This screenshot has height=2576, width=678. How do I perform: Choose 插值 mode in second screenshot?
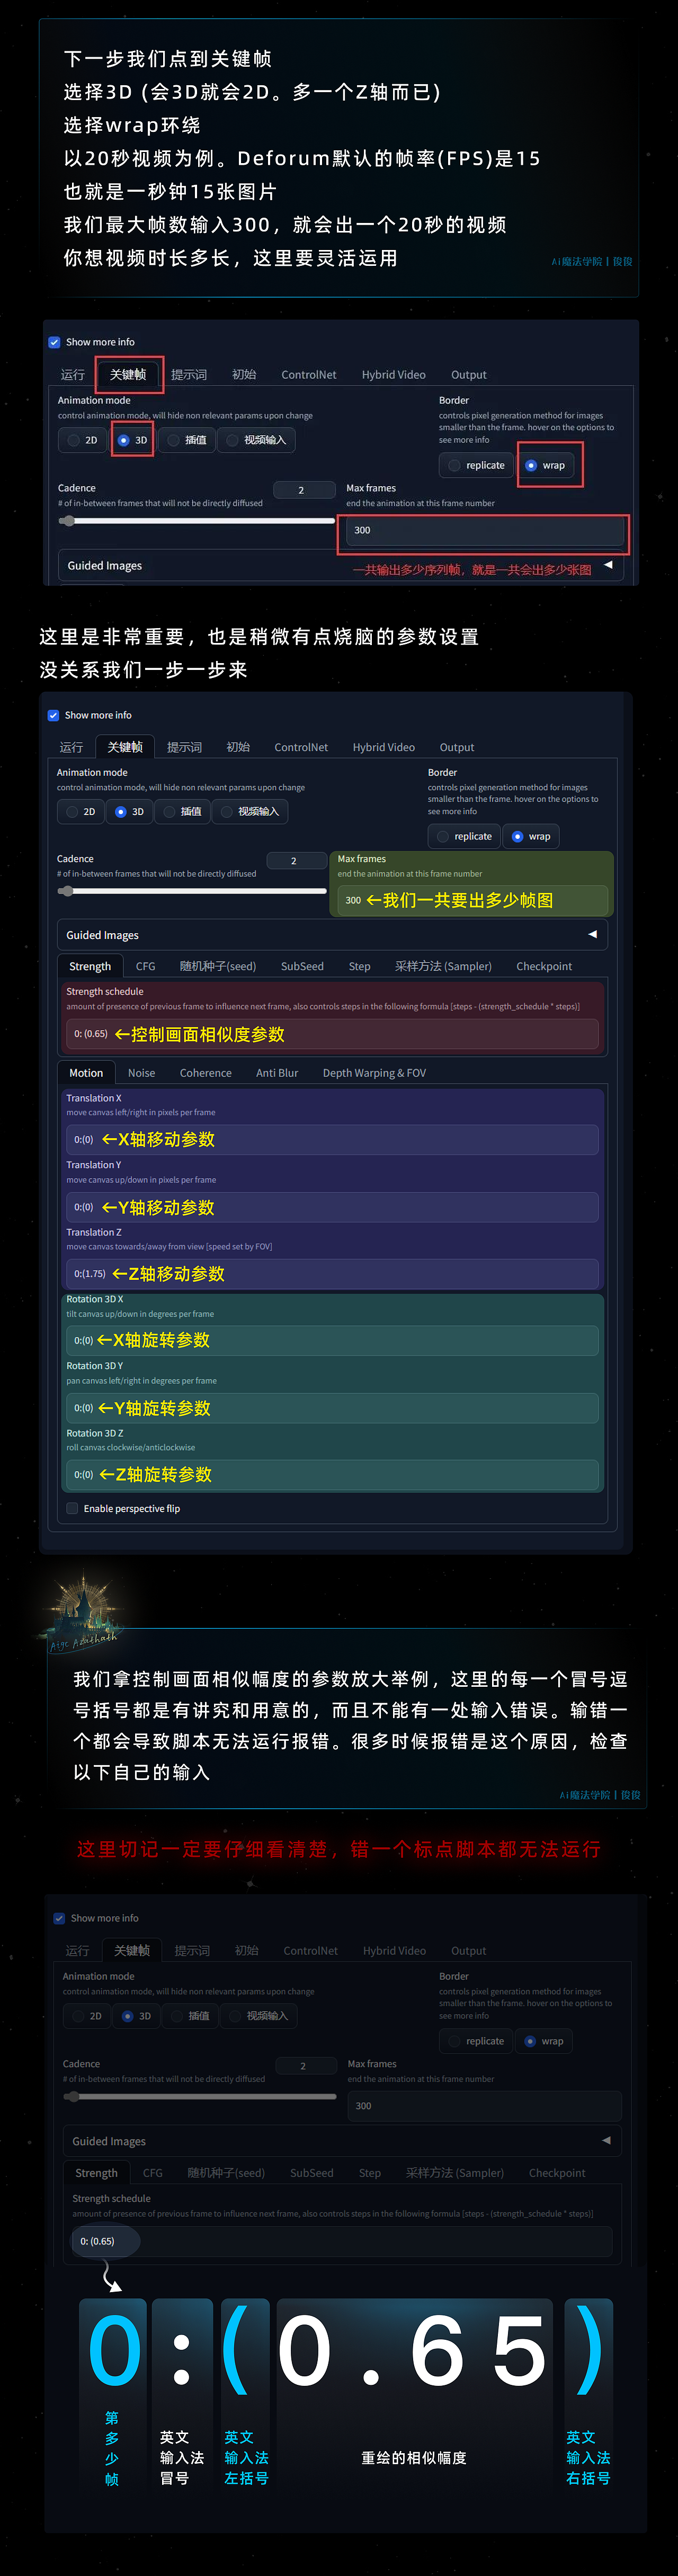pyautogui.click(x=183, y=812)
